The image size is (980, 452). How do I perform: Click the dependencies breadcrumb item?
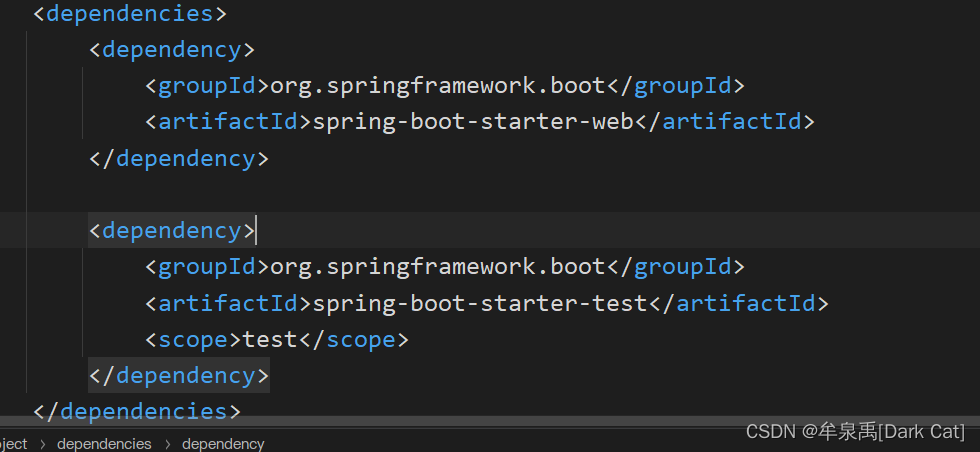104,443
